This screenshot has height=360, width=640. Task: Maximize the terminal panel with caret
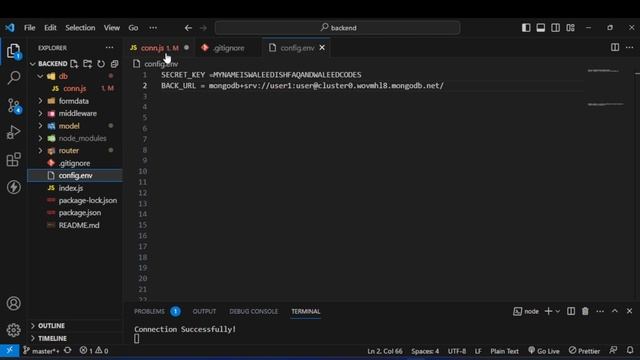pyautogui.click(x=615, y=311)
